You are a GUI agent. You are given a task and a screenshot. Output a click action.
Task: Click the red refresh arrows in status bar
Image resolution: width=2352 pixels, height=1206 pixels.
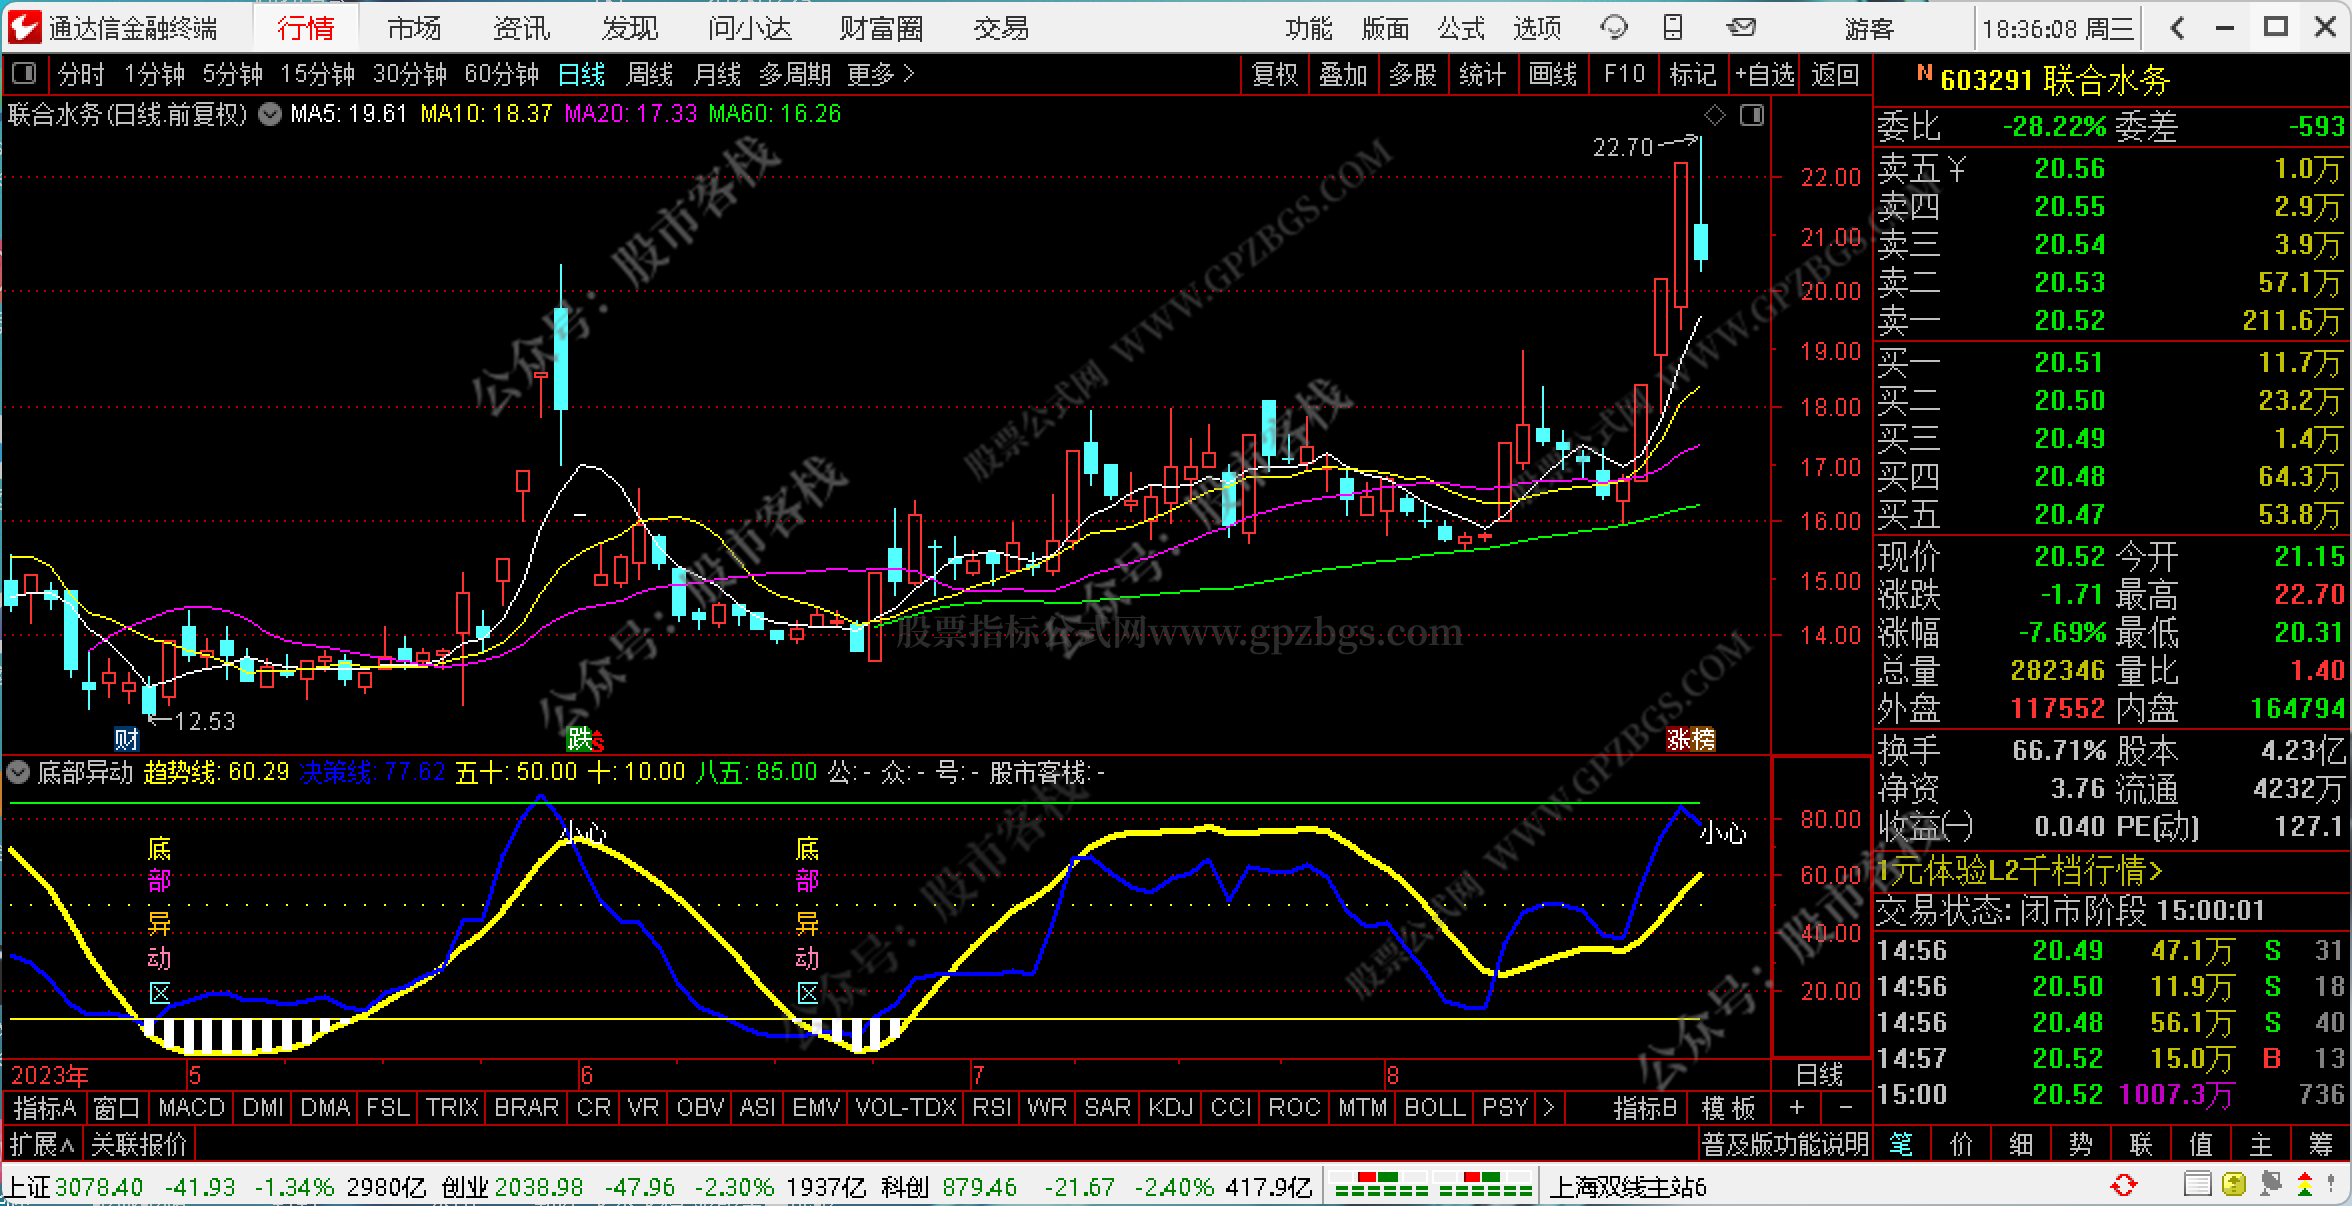click(x=2122, y=1186)
